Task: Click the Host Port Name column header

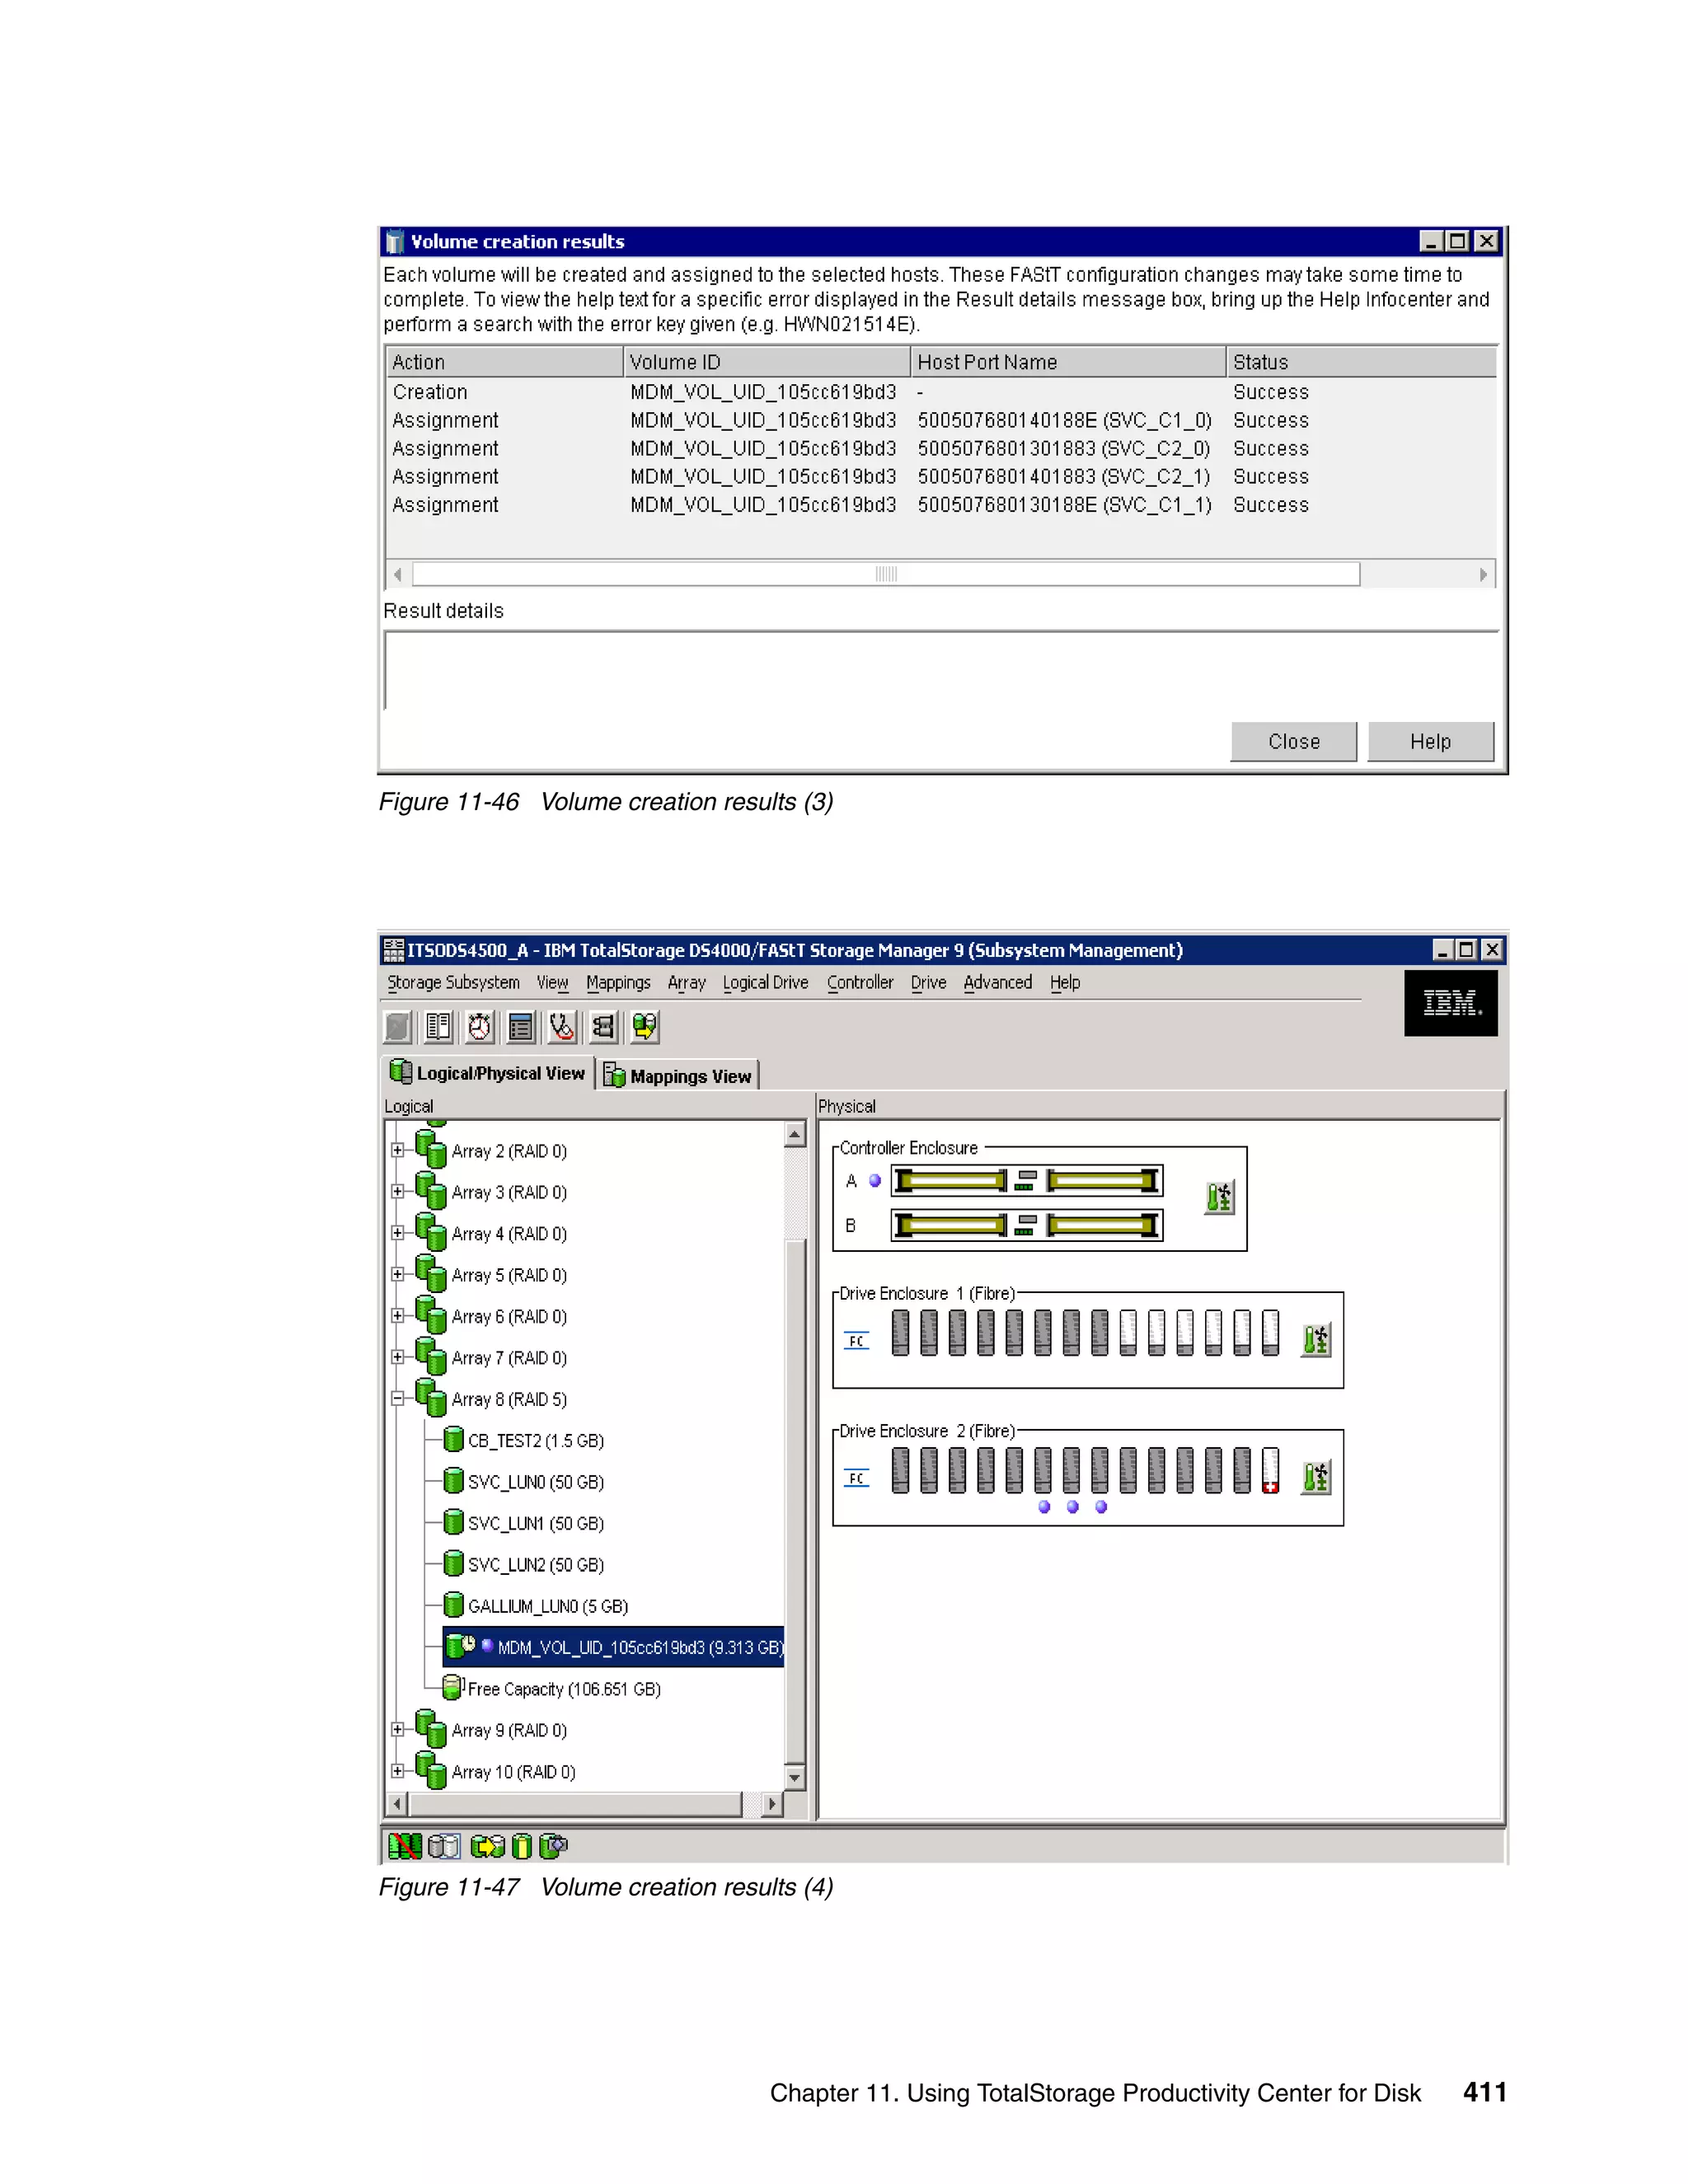Action: (x=1068, y=362)
